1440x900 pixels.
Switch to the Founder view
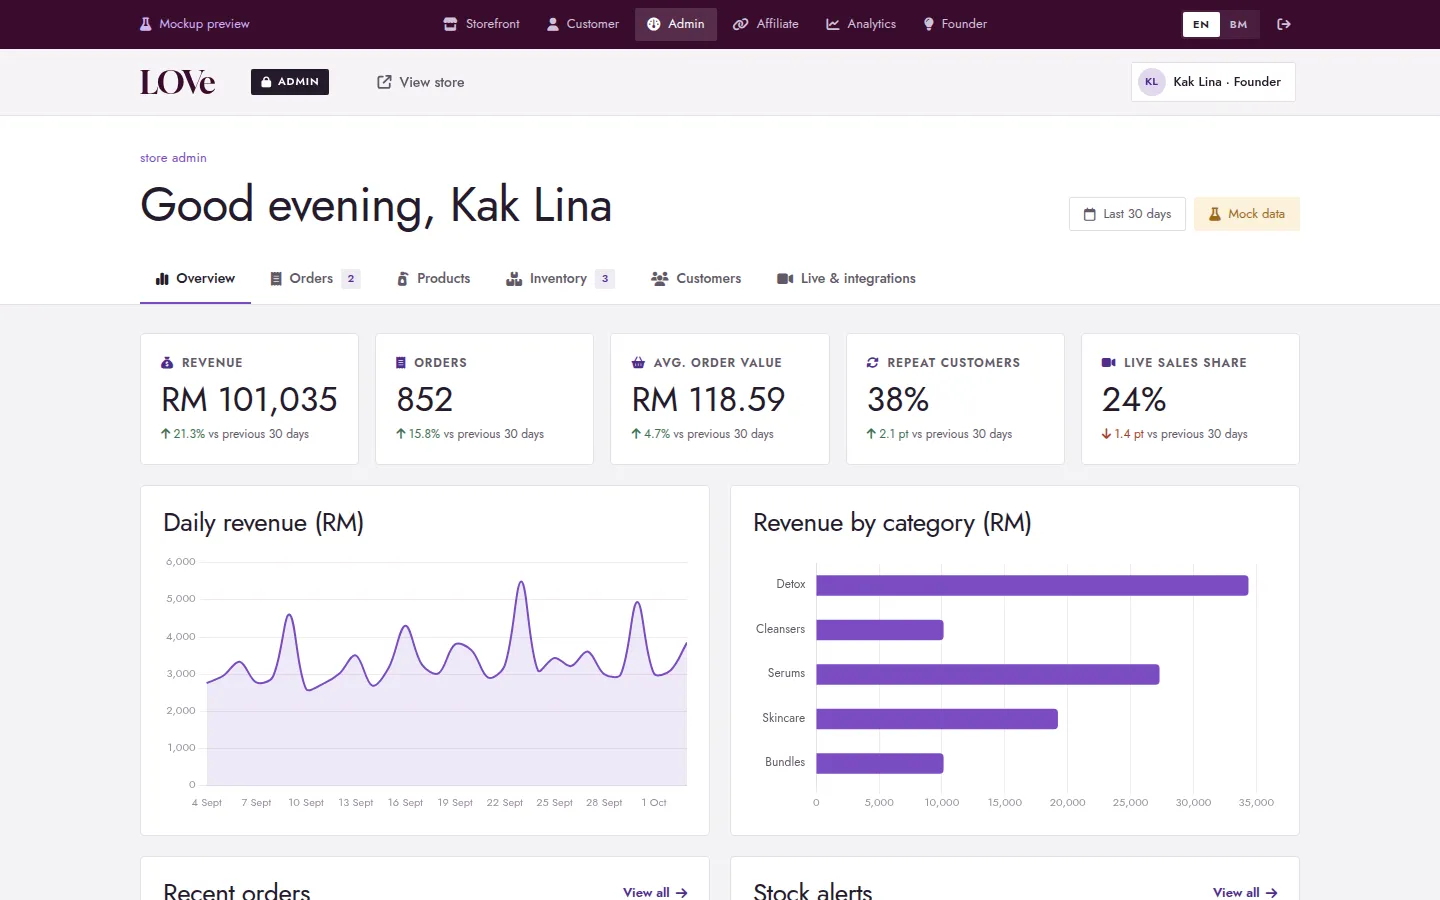point(955,24)
